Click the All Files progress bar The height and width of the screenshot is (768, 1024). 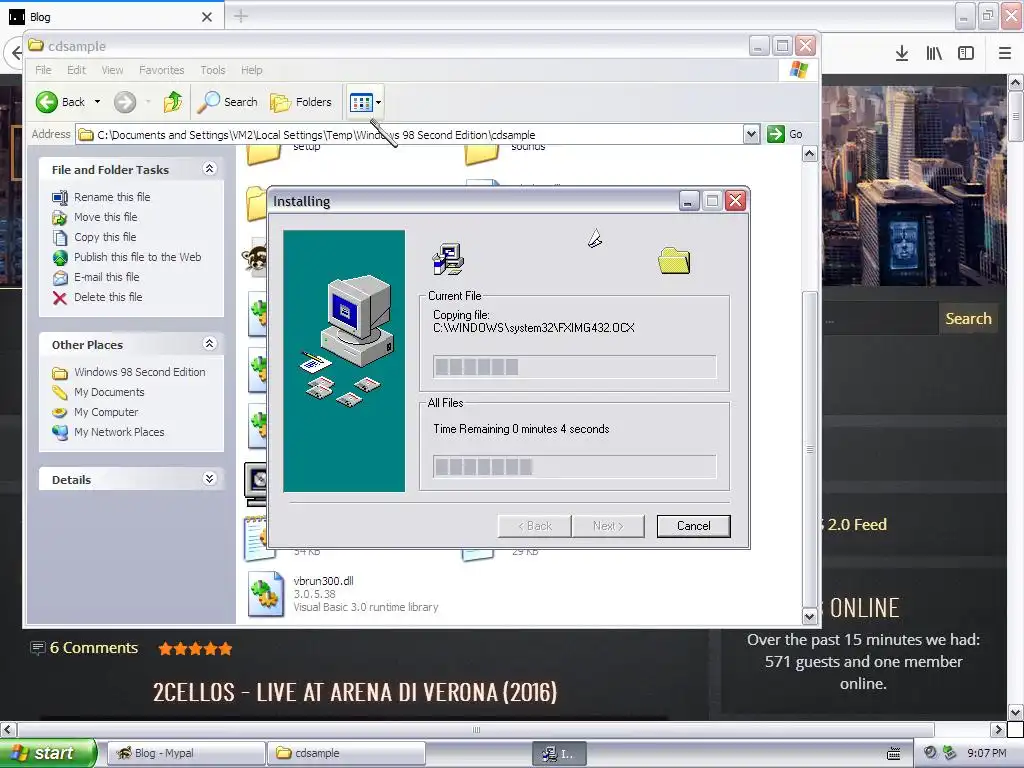pos(575,467)
